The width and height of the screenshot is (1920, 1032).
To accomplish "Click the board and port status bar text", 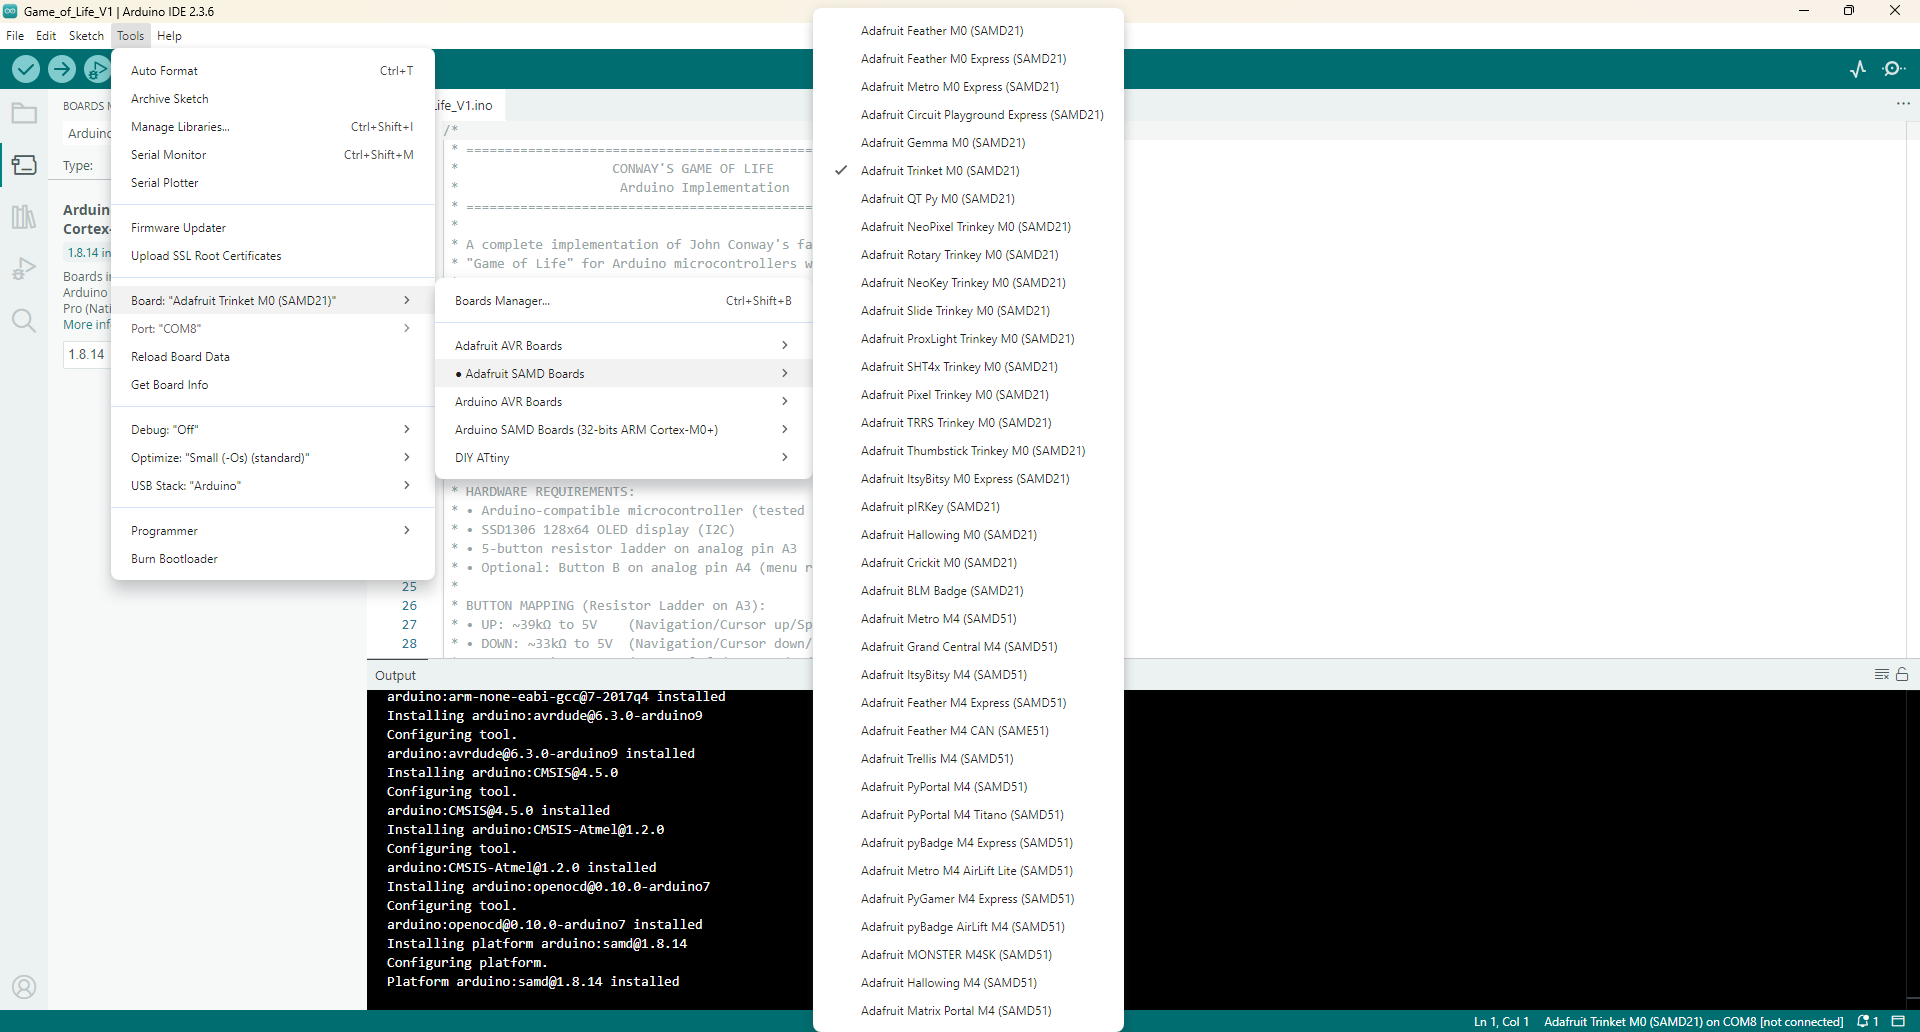I will pyautogui.click(x=1693, y=1021).
